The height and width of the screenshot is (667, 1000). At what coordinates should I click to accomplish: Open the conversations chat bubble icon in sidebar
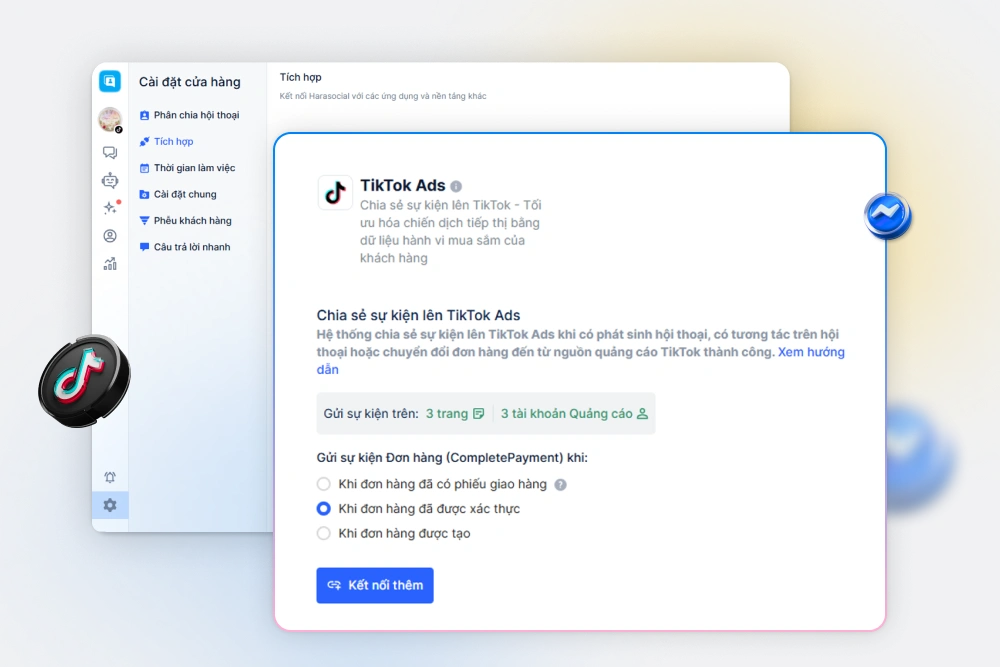[x=110, y=153]
